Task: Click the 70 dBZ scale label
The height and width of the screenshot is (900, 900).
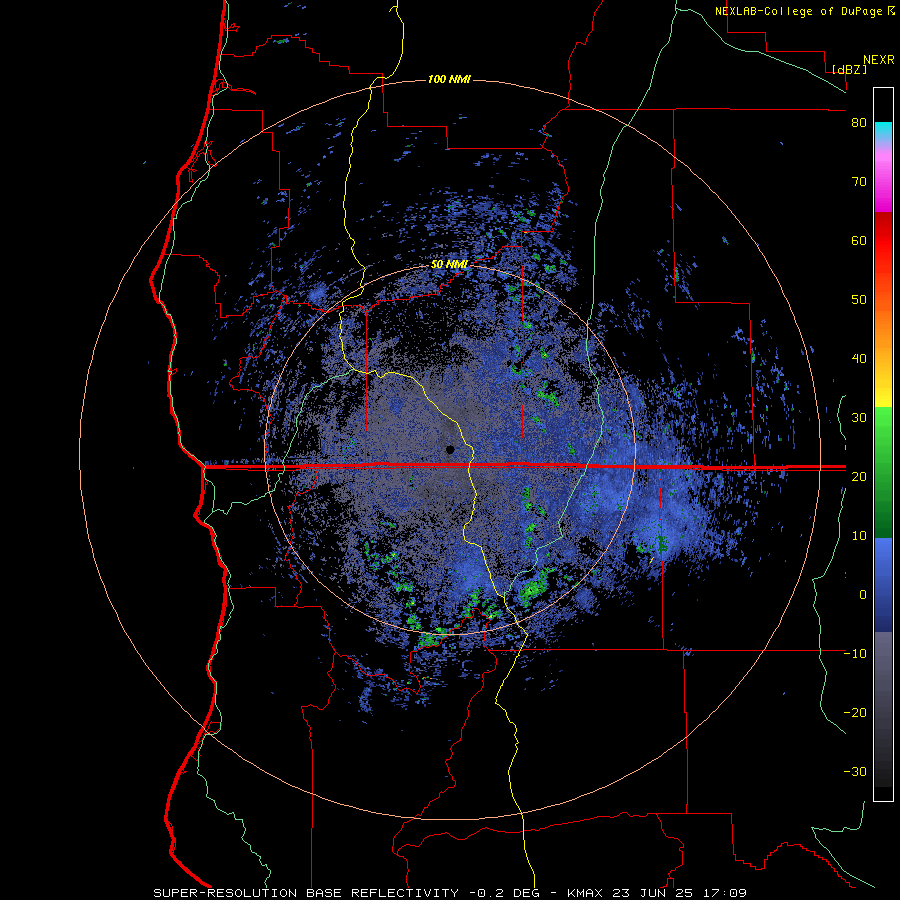Action: point(859,182)
